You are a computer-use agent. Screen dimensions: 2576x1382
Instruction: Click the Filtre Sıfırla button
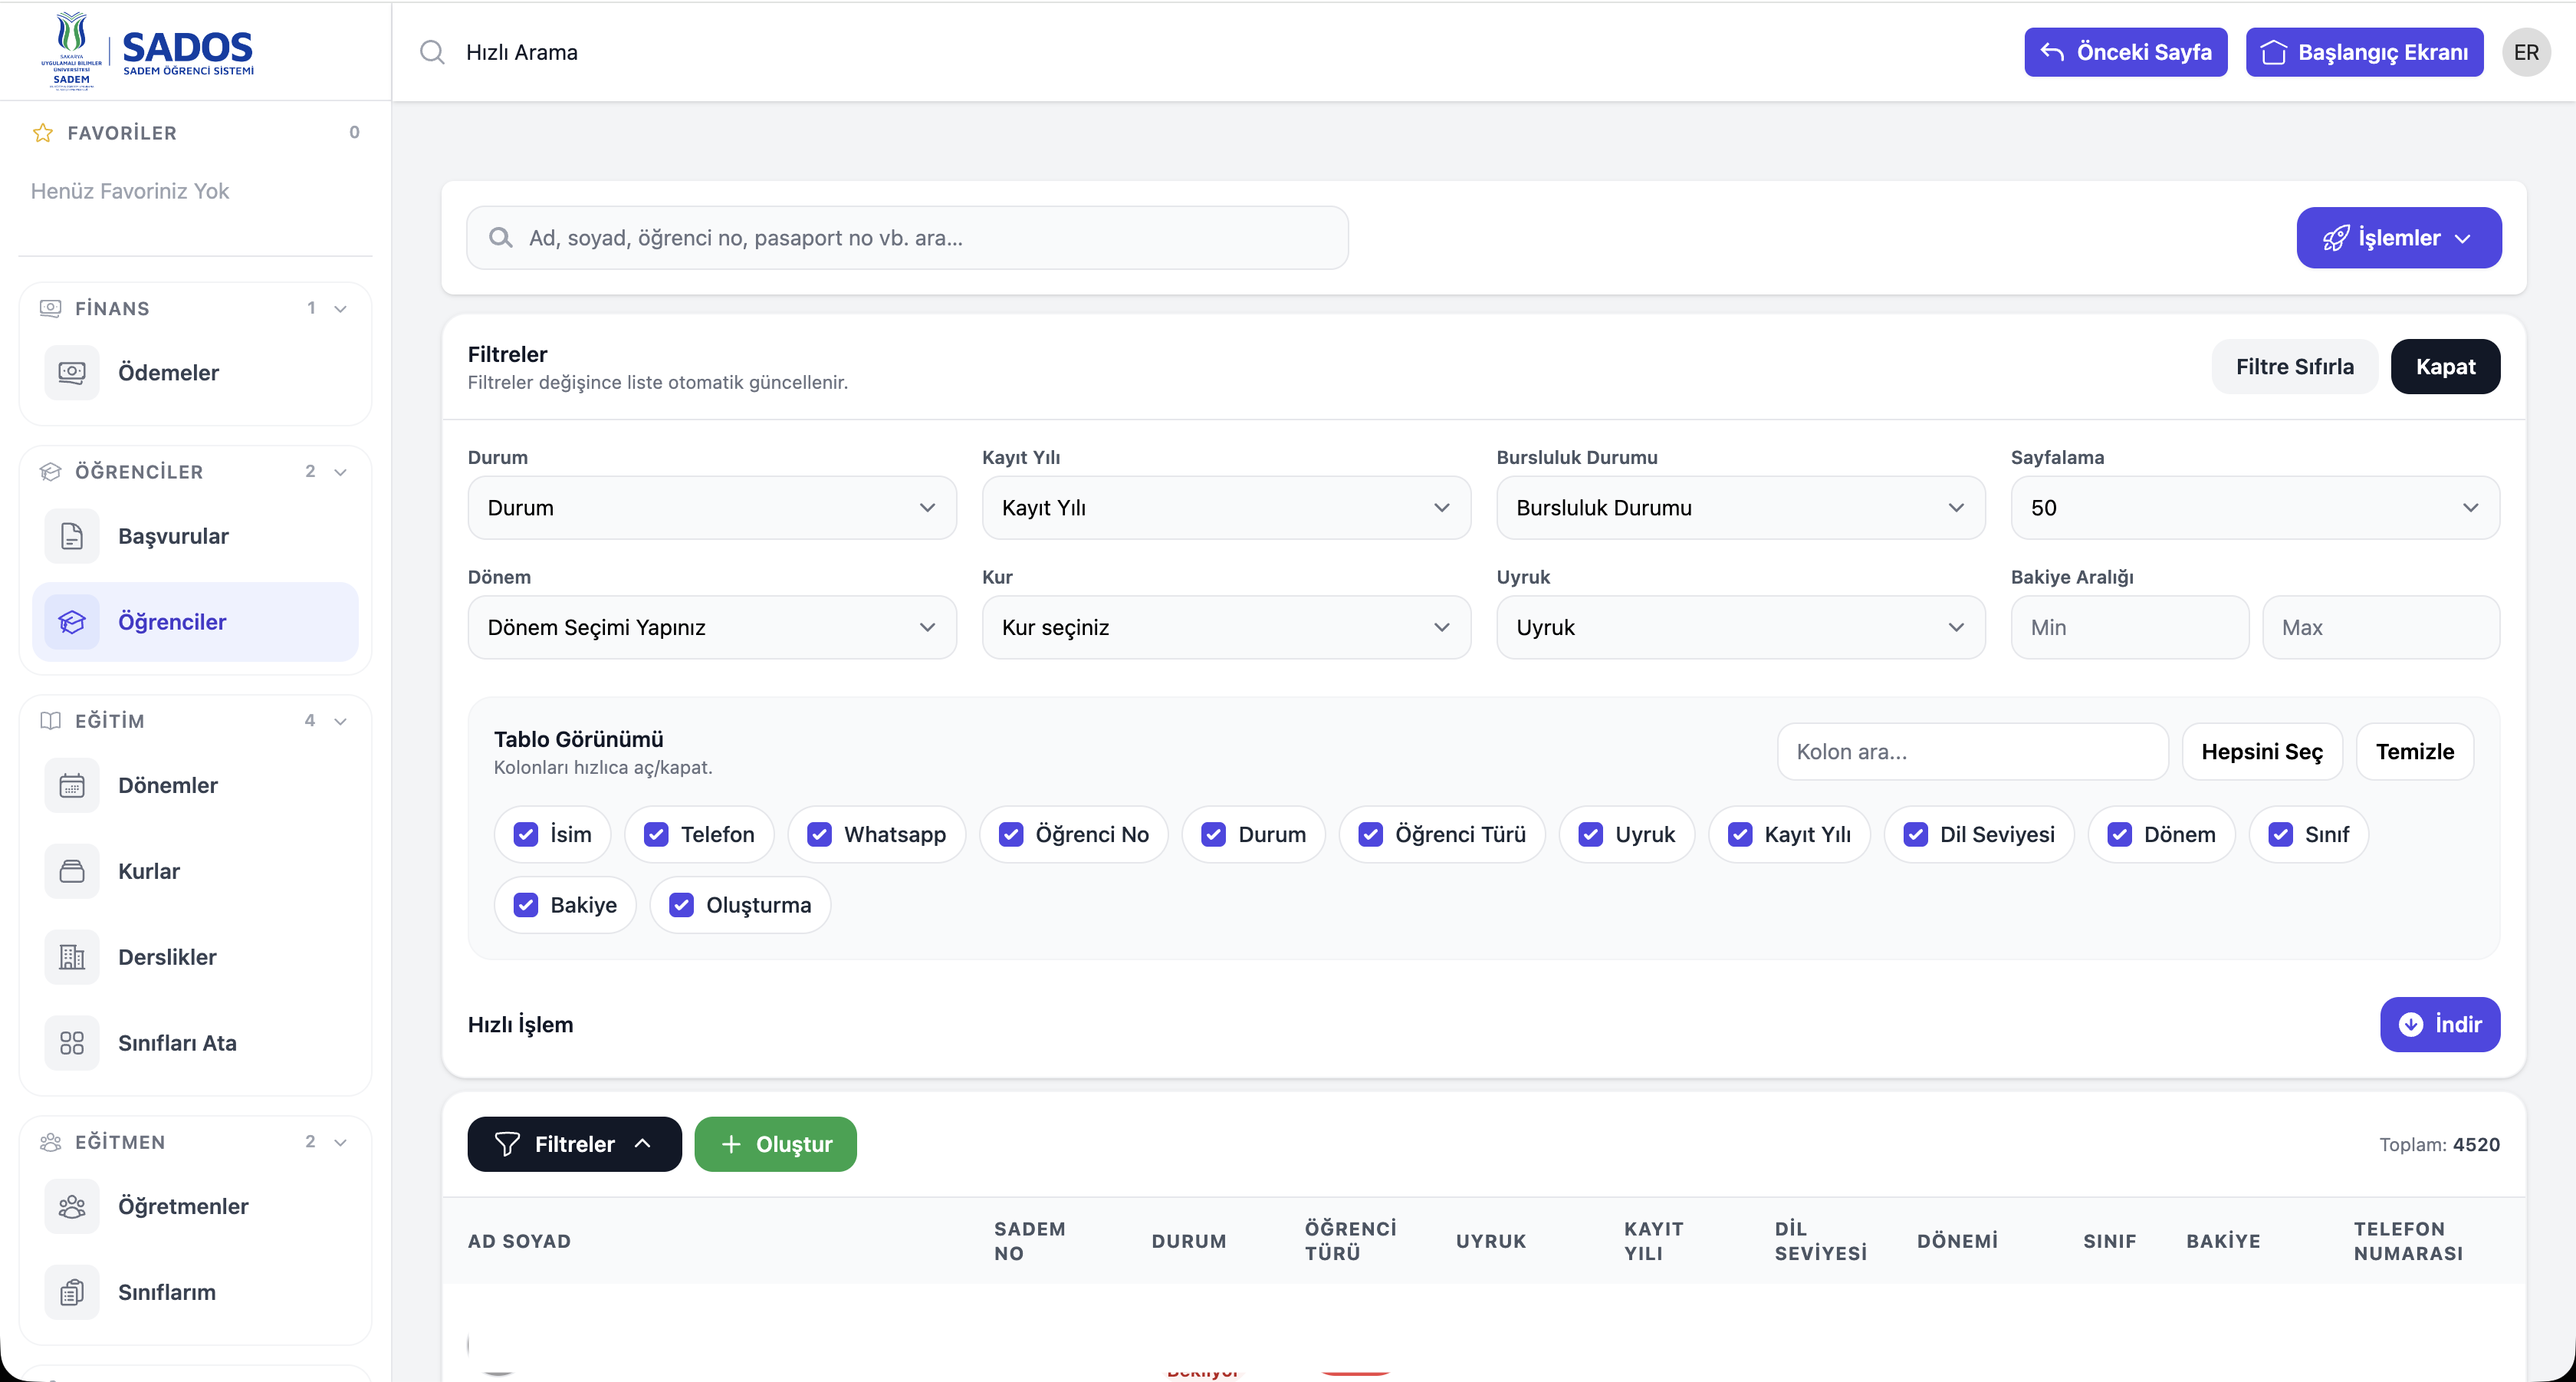pyautogui.click(x=2294, y=367)
